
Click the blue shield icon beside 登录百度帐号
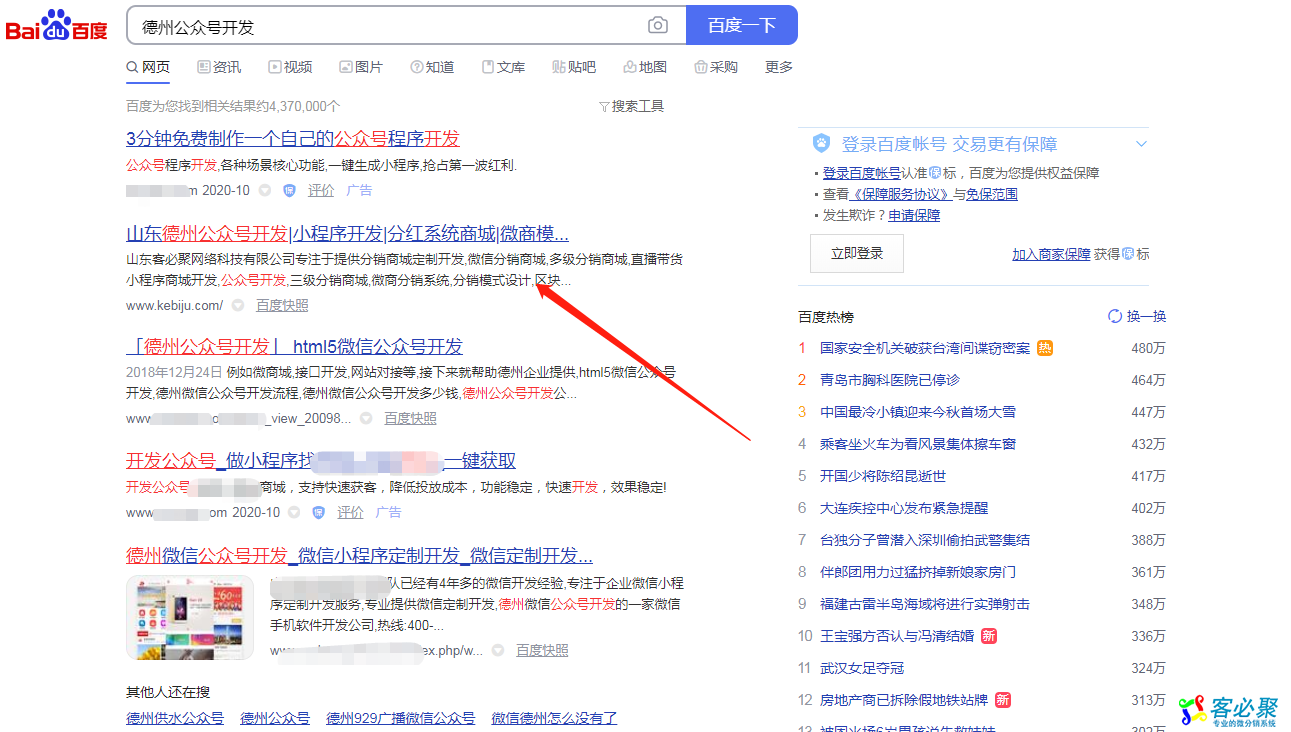821,144
